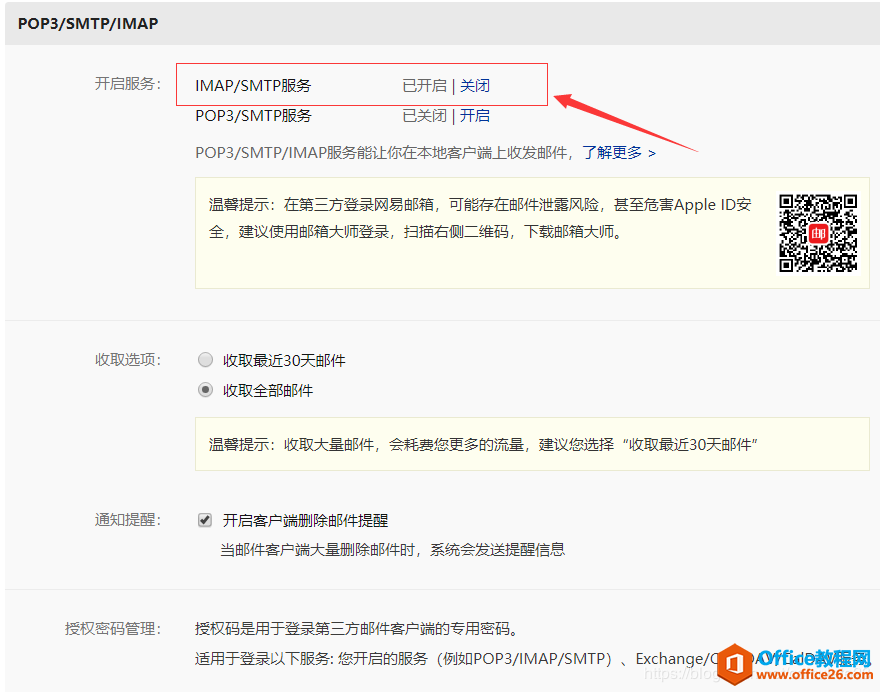Toggle the 开启客户端删除邮件提醒 checkbox
880x692 pixels.
point(205,520)
